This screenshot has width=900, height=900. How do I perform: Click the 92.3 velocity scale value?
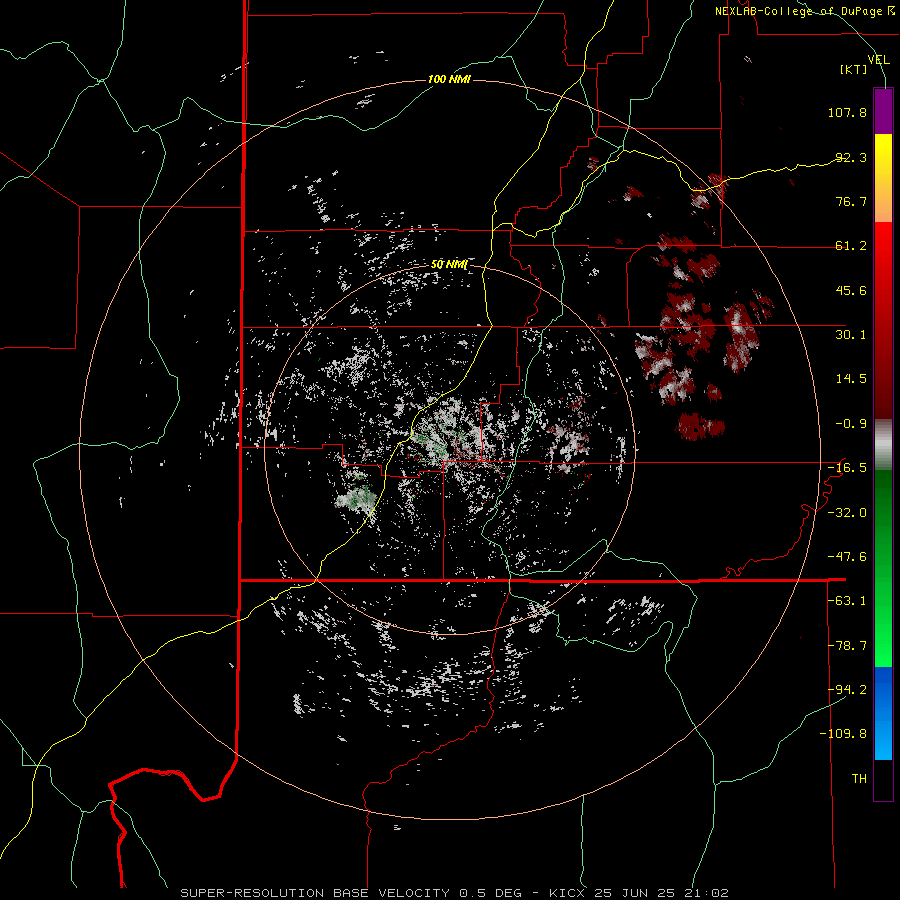851,157
